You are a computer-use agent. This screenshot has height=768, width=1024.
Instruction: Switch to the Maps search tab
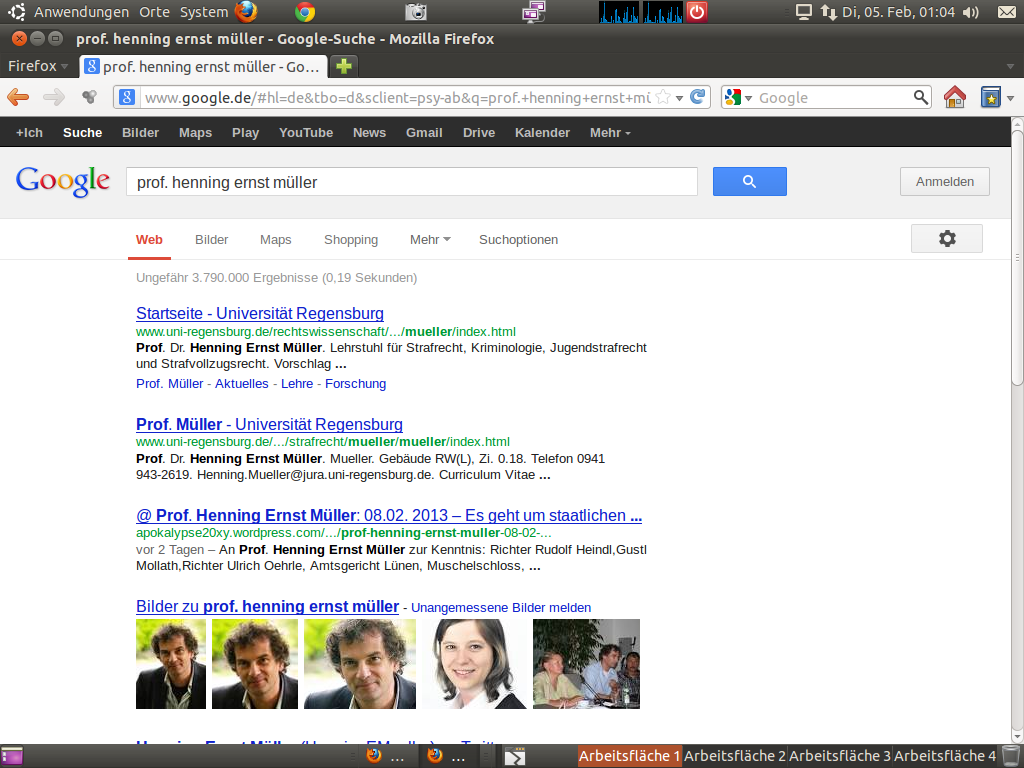tap(276, 240)
